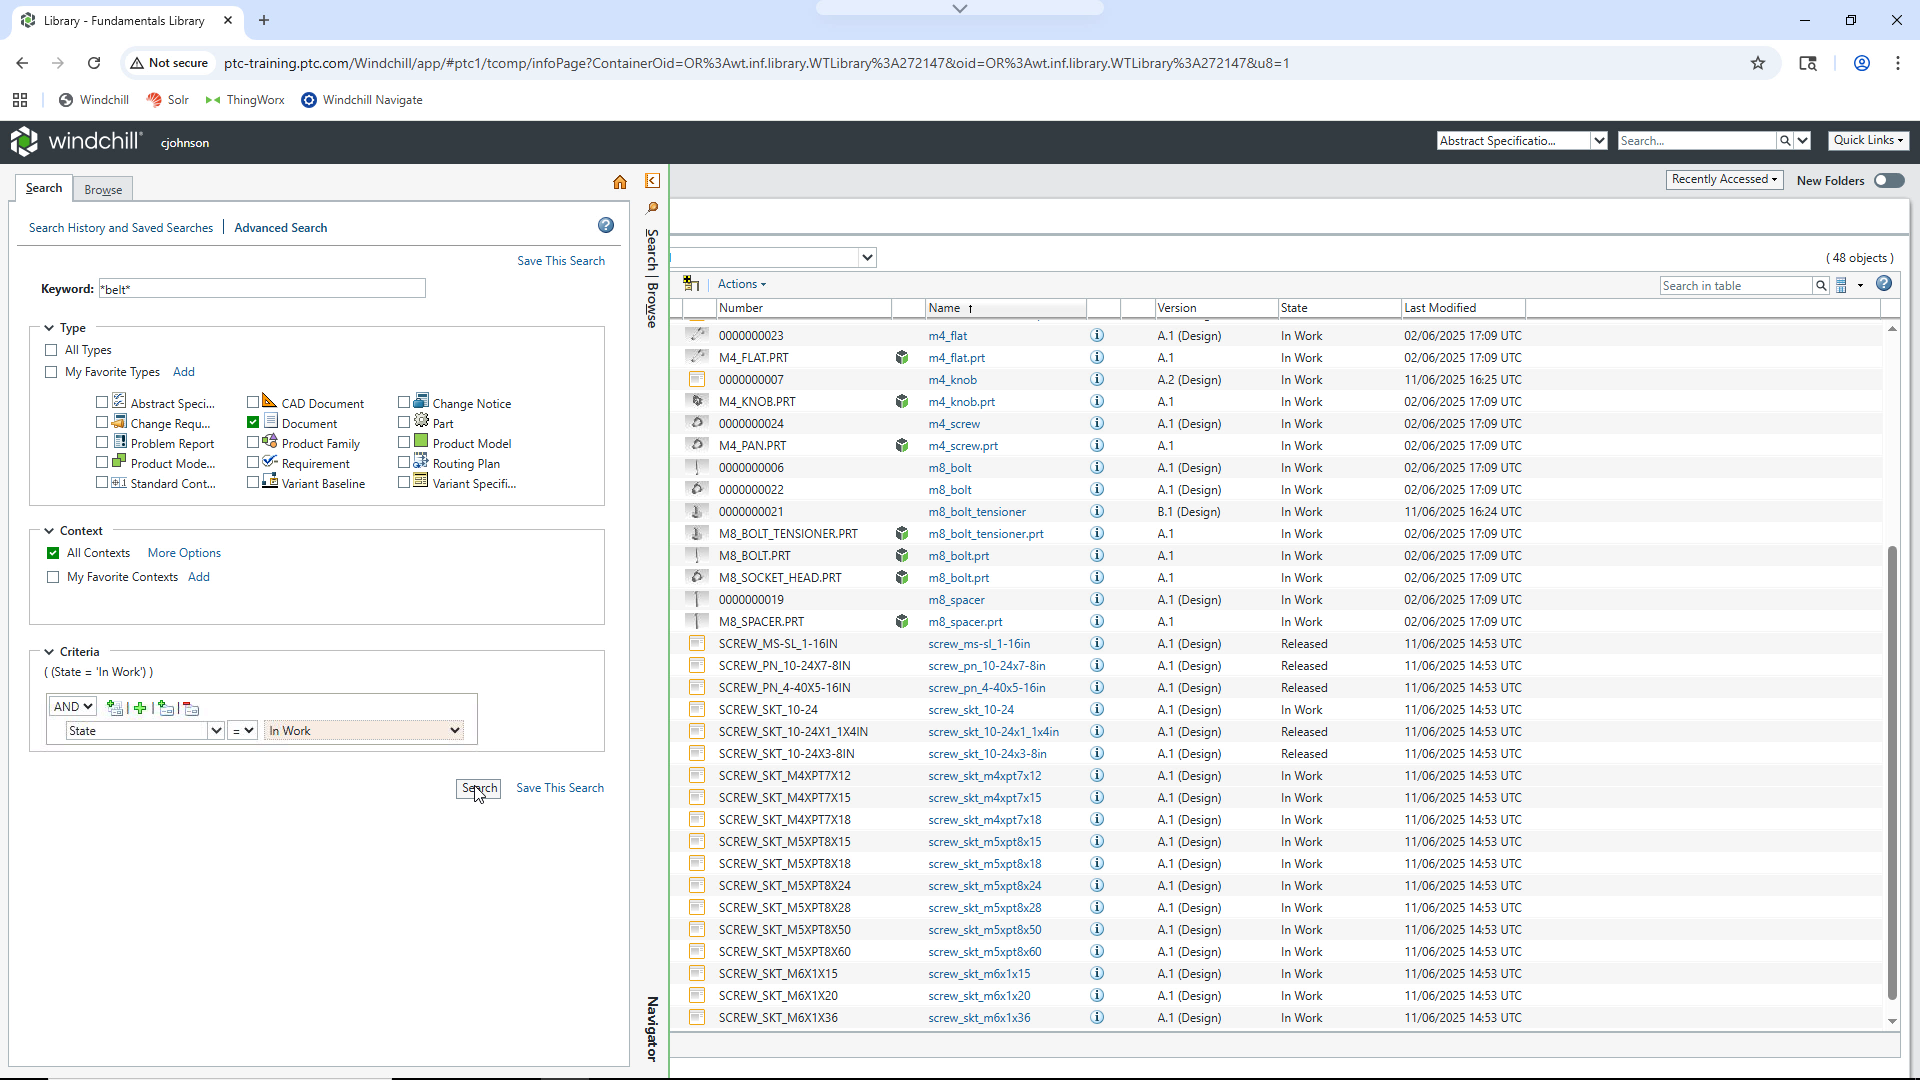View information for m4_flat row
Image resolution: width=1920 pixels, height=1080 pixels.
[1097, 336]
